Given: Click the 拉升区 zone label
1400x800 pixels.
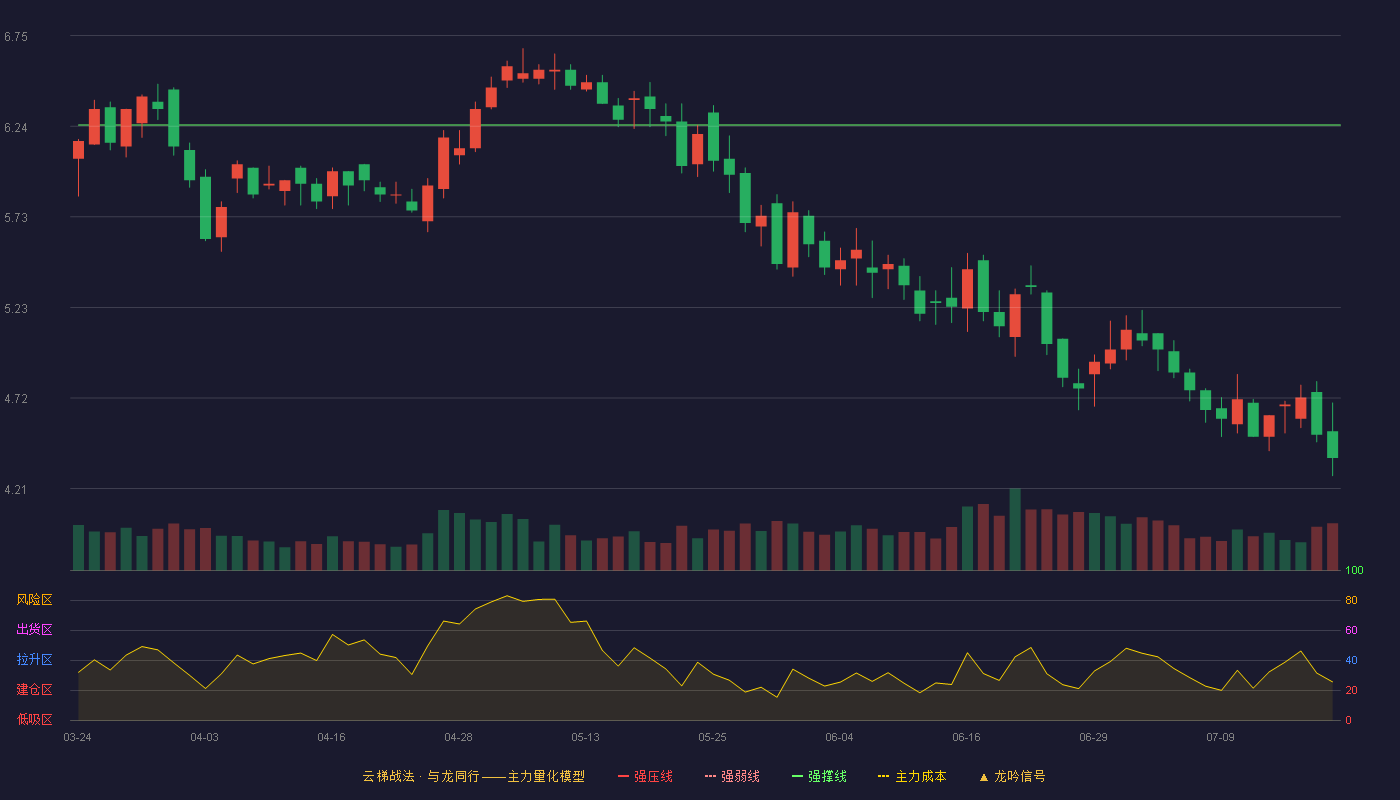Looking at the screenshot, I should pyautogui.click(x=34, y=660).
